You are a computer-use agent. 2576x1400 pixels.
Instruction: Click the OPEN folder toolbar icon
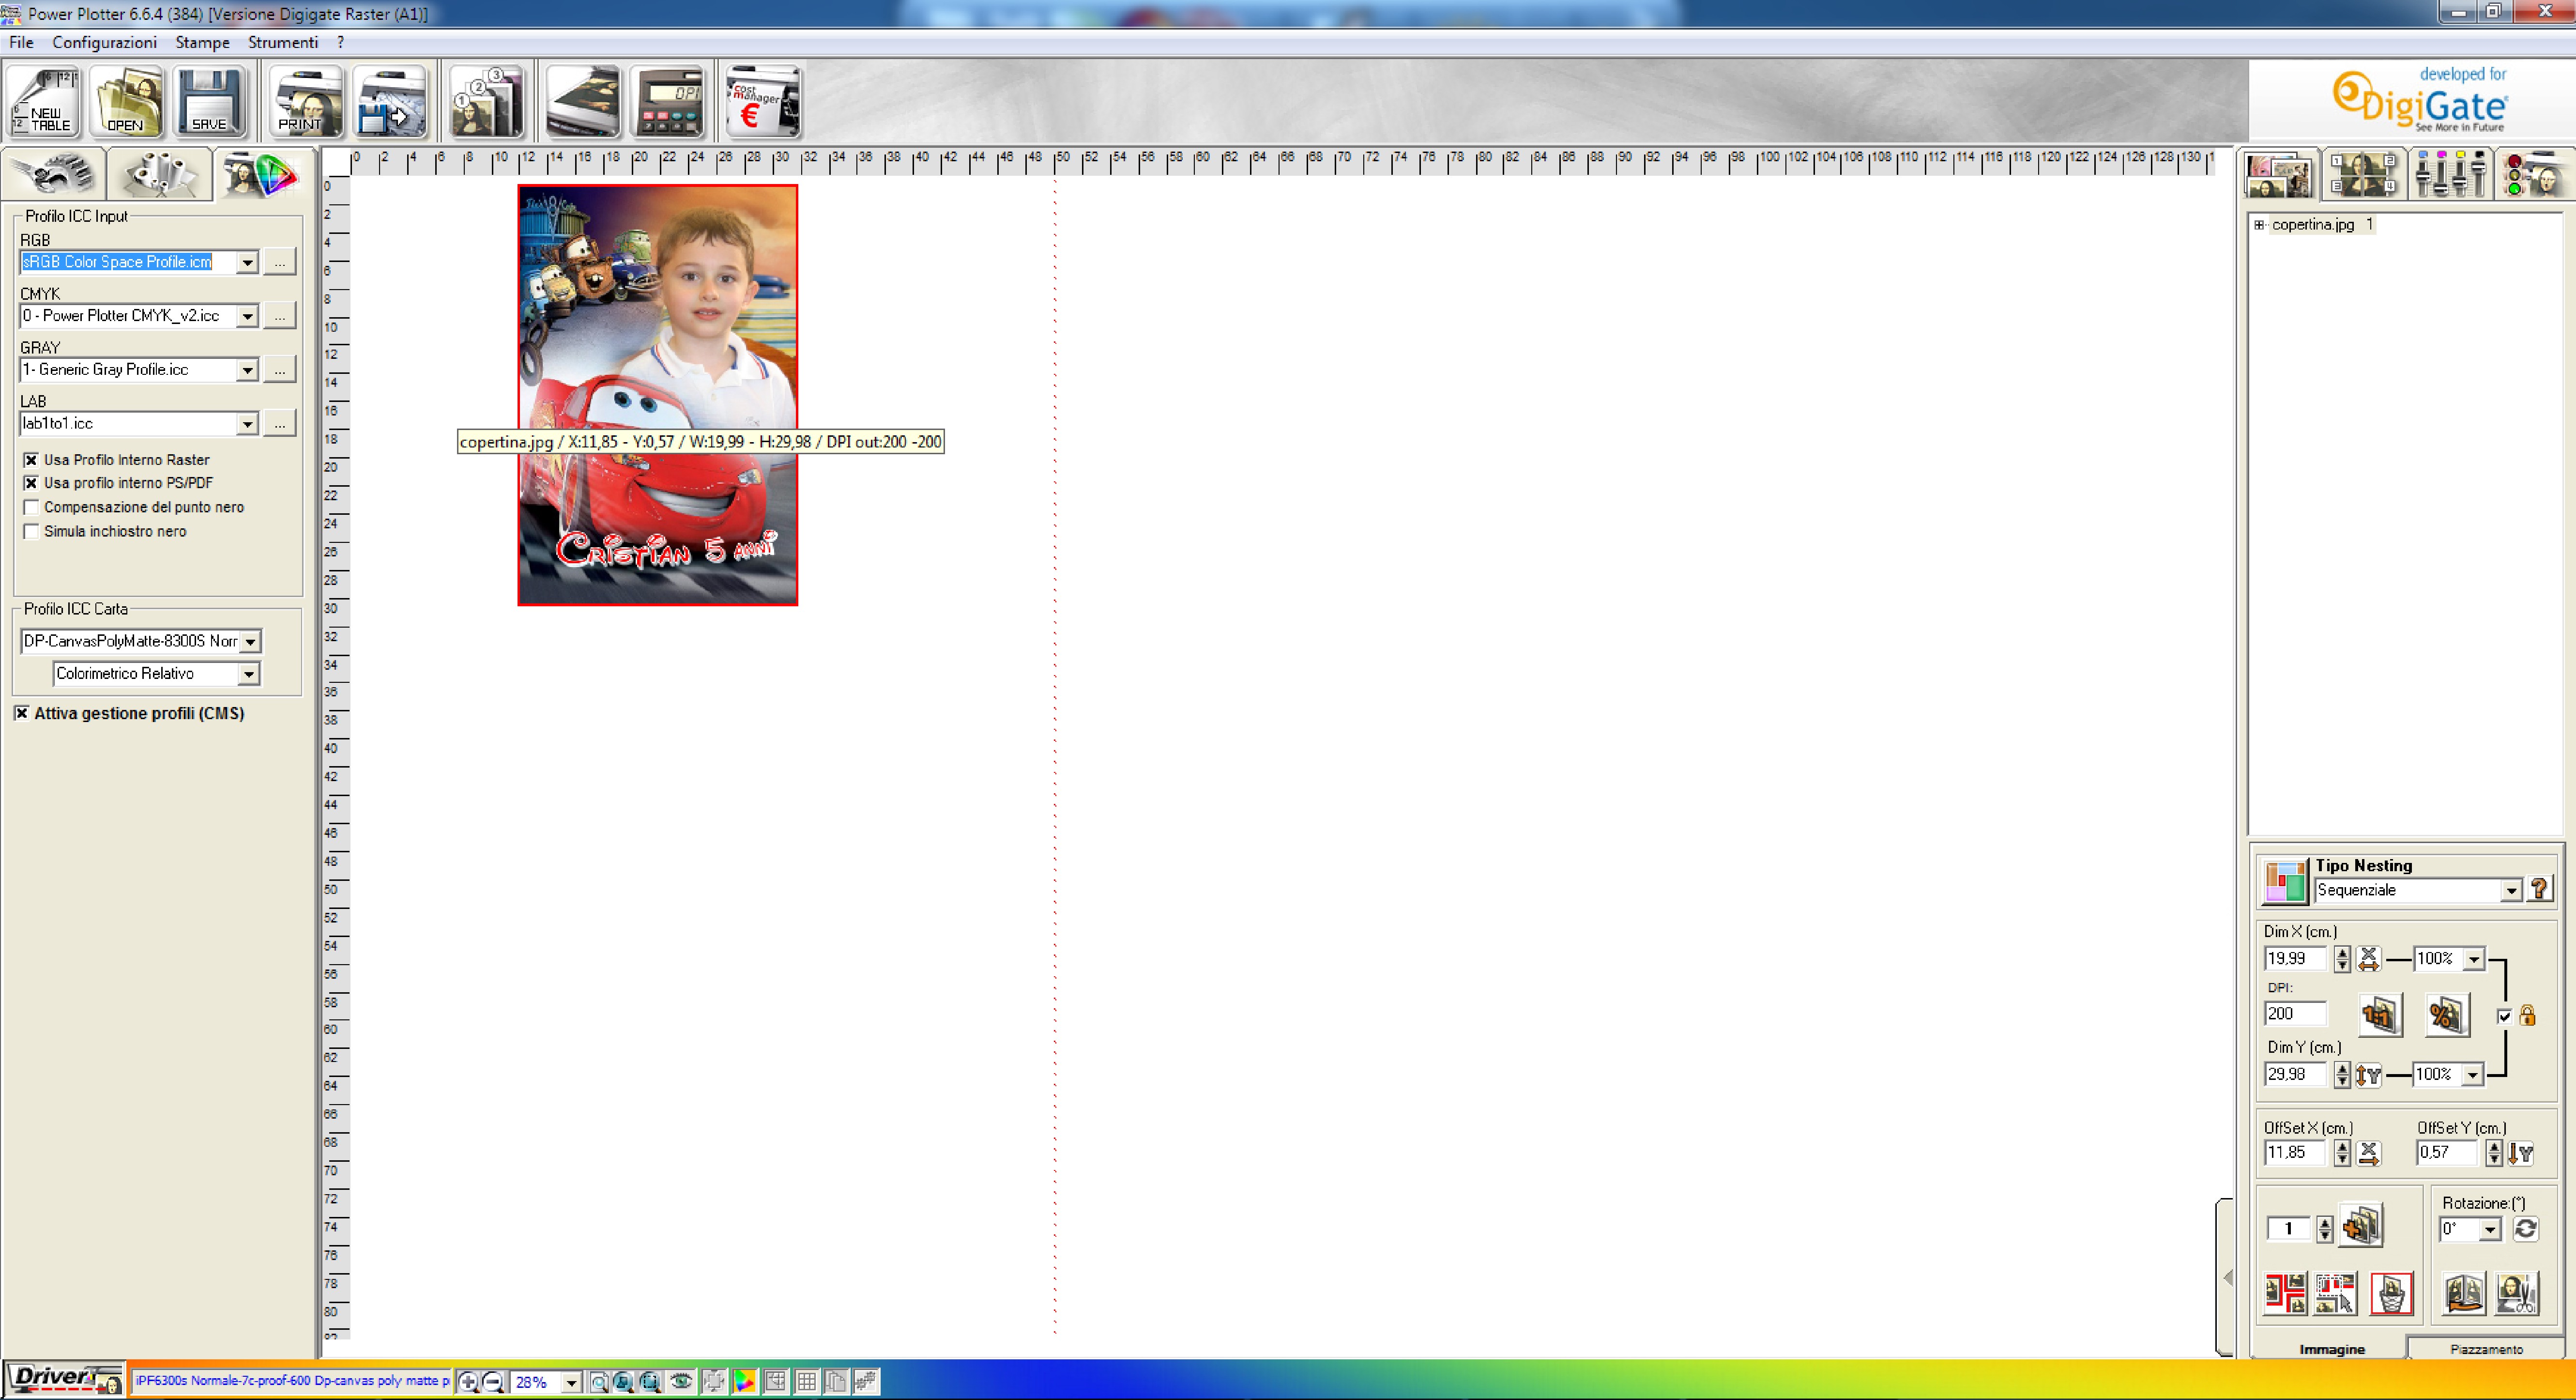point(127,101)
